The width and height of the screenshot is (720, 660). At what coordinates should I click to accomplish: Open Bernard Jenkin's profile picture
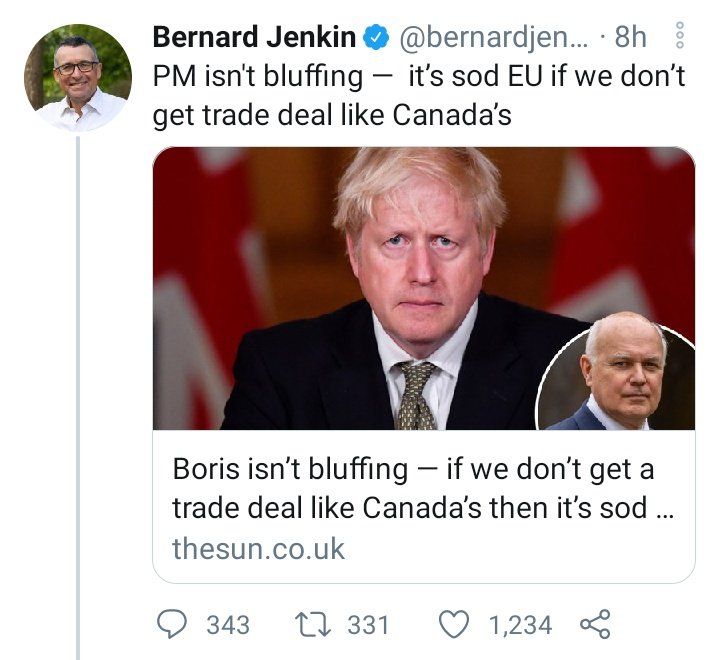pyautogui.click(x=78, y=78)
